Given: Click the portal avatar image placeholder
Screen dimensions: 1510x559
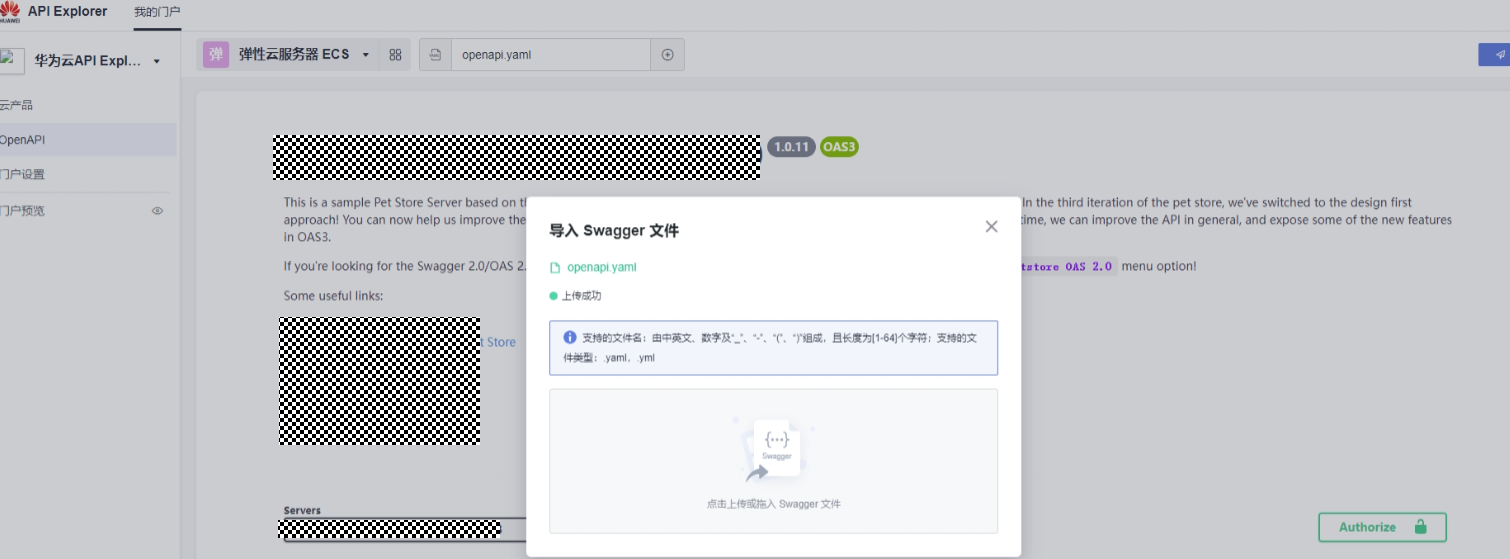Looking at the screenshot, I should tap(12, 60).
